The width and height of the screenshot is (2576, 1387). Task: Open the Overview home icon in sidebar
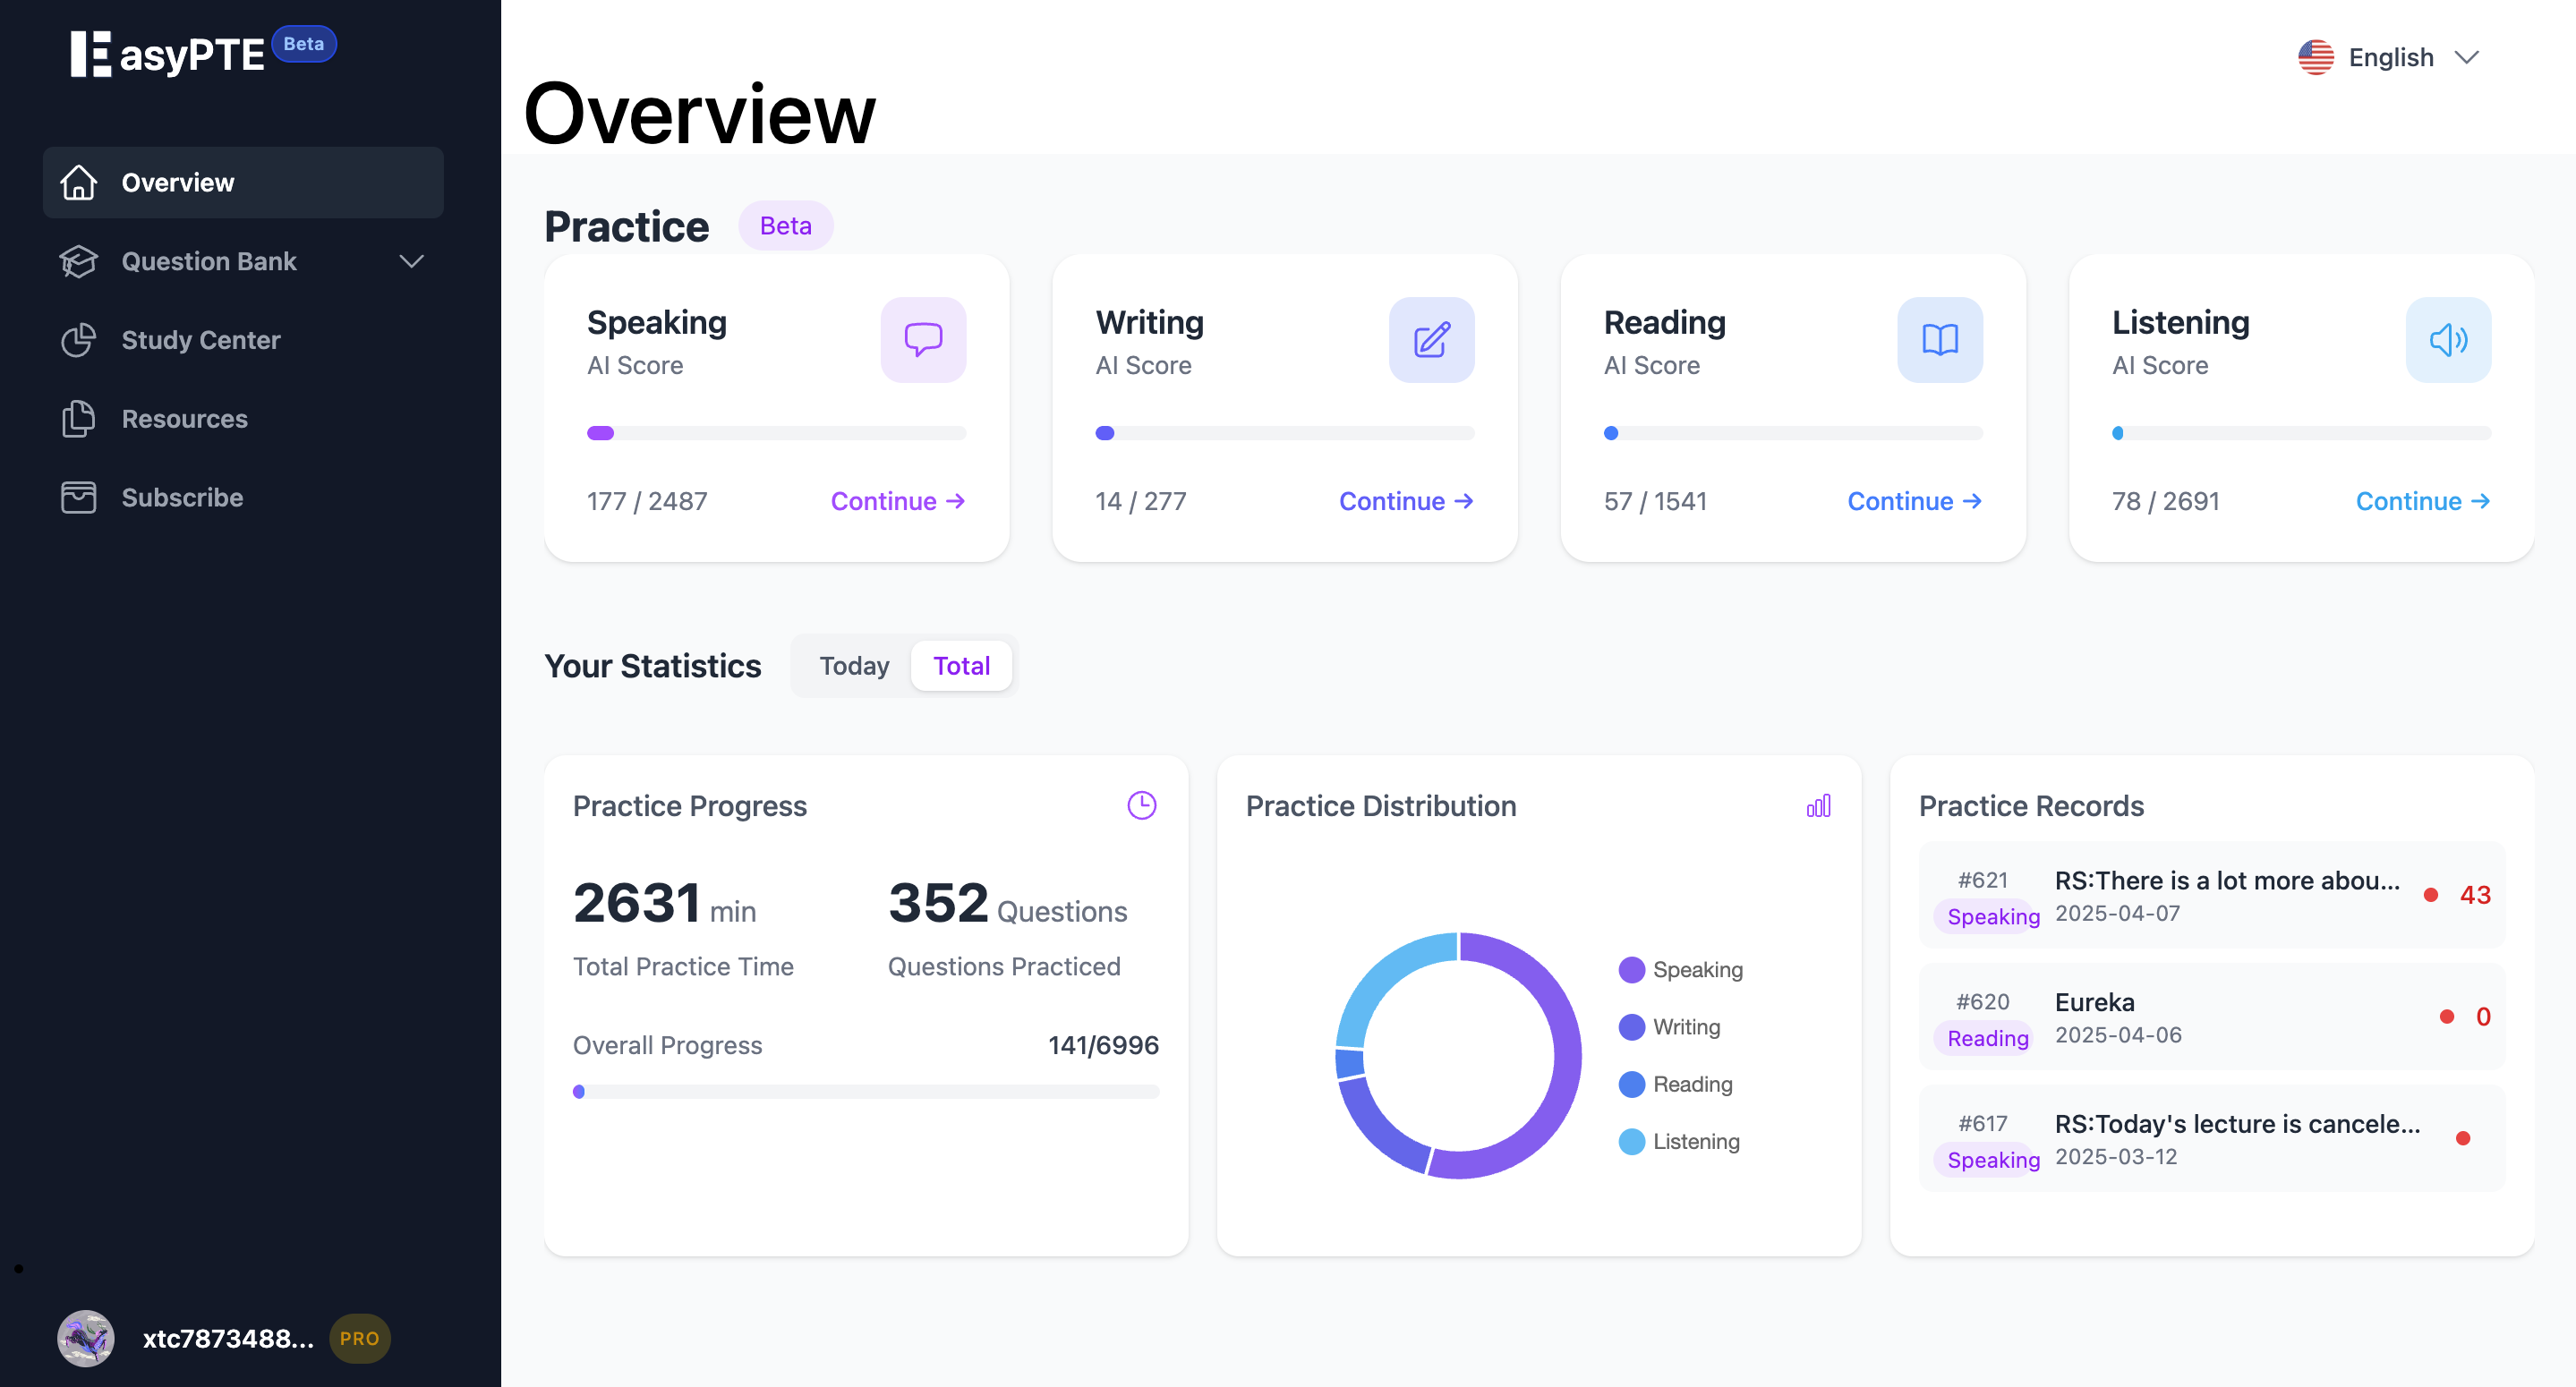(79, 182)
